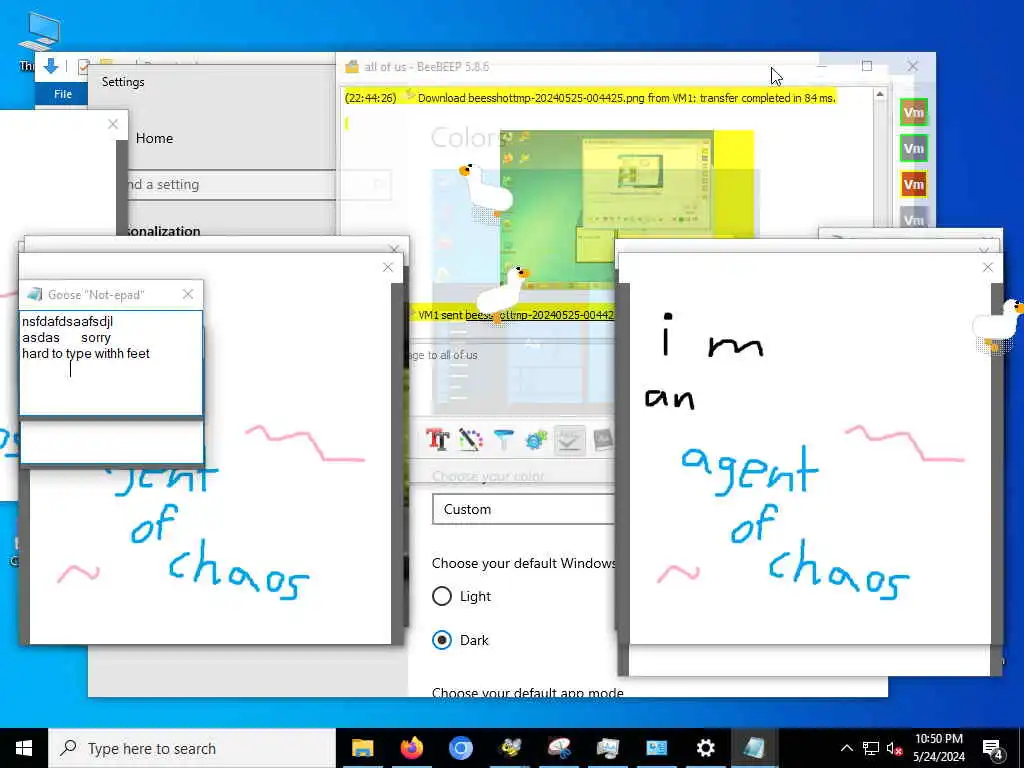Click the muted volume tray icon
Screen dimensions: 1024x768
pos(895,748)
